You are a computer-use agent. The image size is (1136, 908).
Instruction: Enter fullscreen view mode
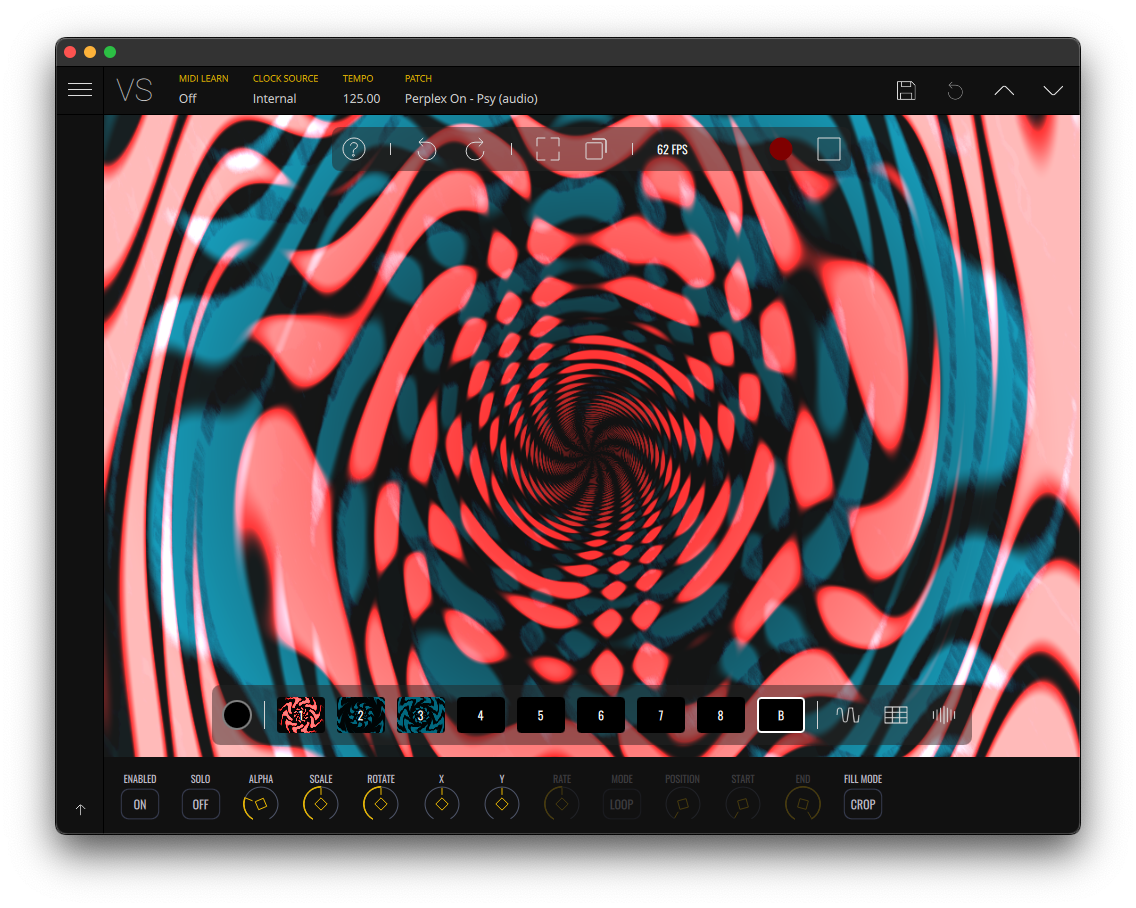pos(548,150)
